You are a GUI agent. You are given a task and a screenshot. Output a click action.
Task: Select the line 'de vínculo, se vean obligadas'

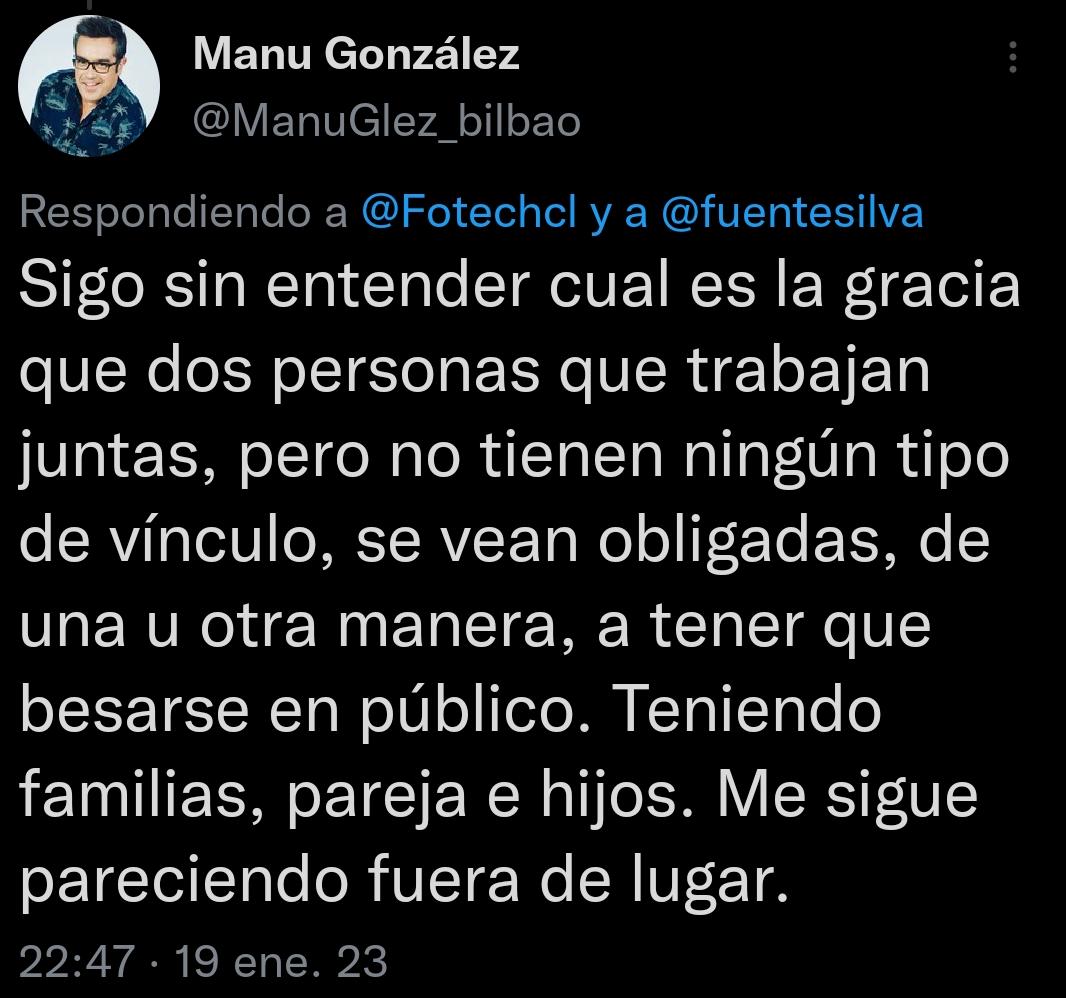pyautogui.click(x=504, y=542)
